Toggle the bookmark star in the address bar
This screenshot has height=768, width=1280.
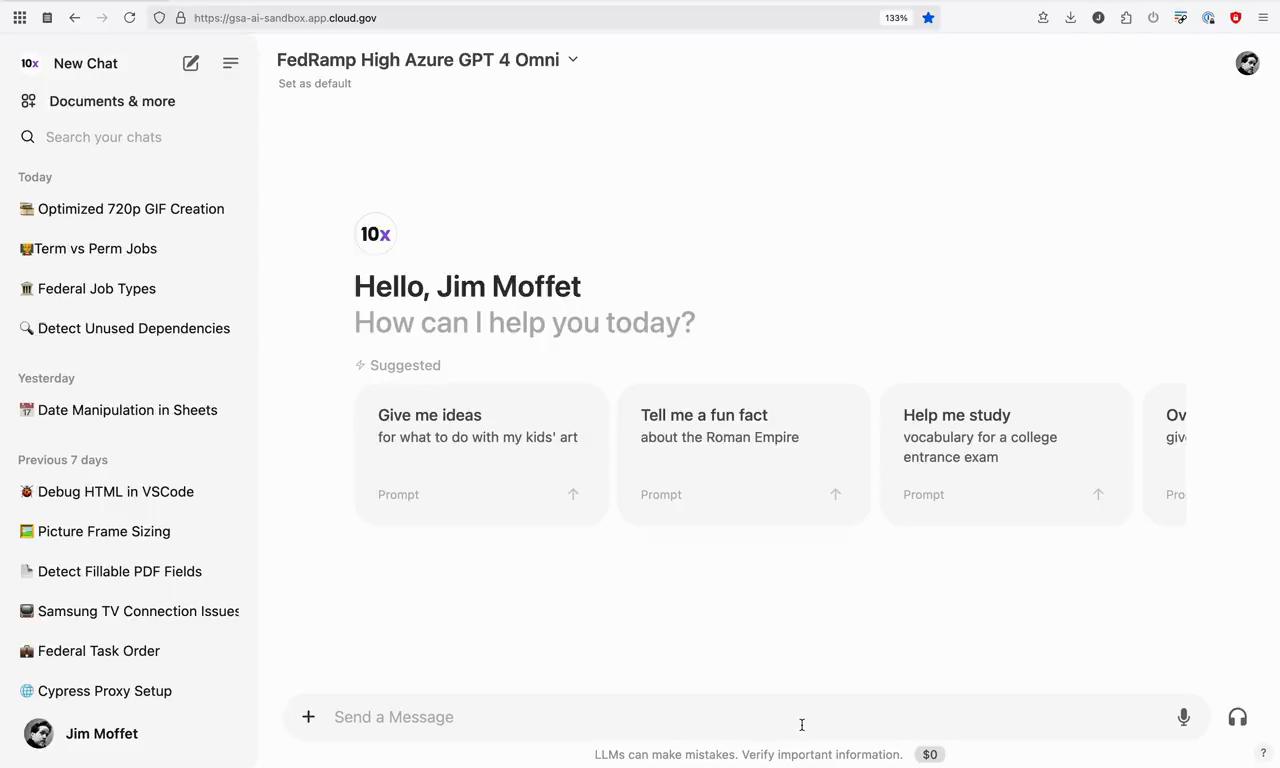(x=928, y=17)
